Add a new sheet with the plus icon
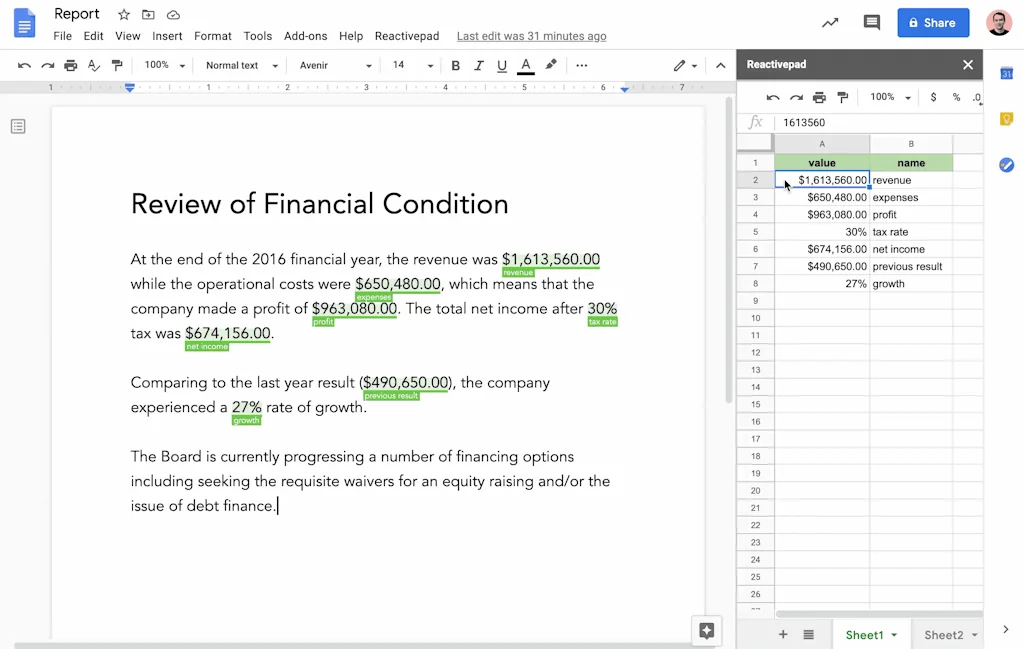Viewport: 1024px width, 649px height. coord(783,634)
